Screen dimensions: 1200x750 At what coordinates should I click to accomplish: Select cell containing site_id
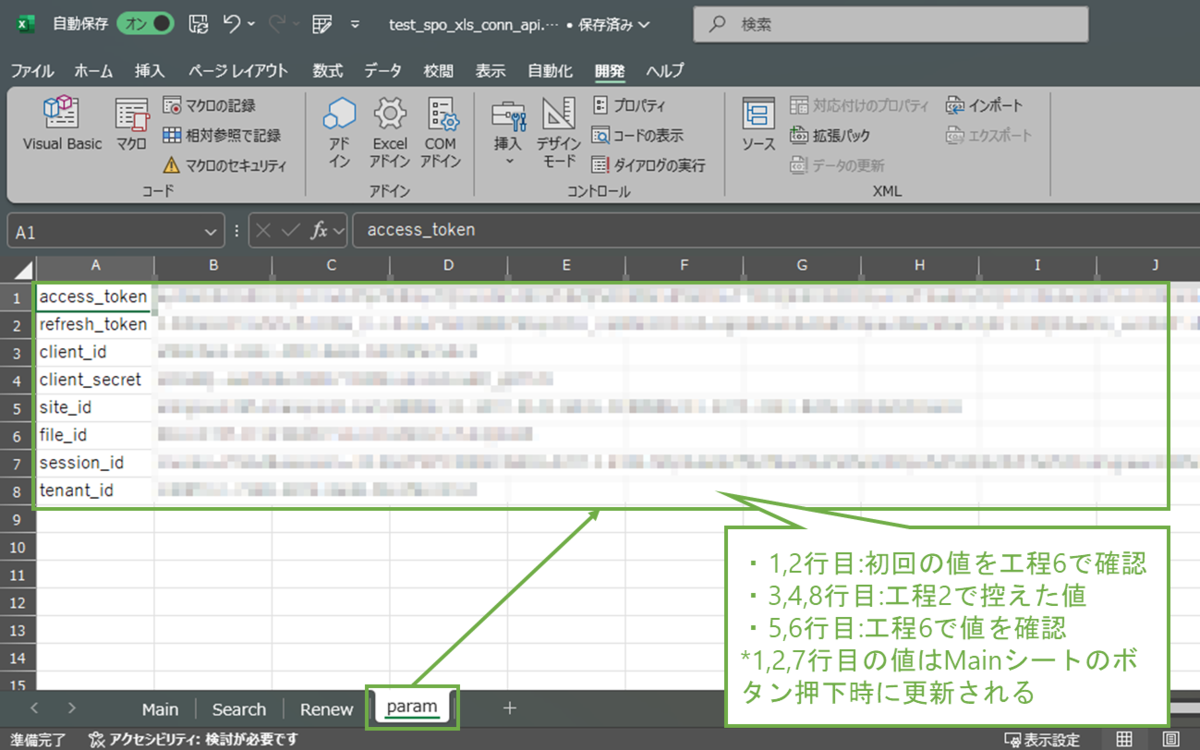coord(94,408)
